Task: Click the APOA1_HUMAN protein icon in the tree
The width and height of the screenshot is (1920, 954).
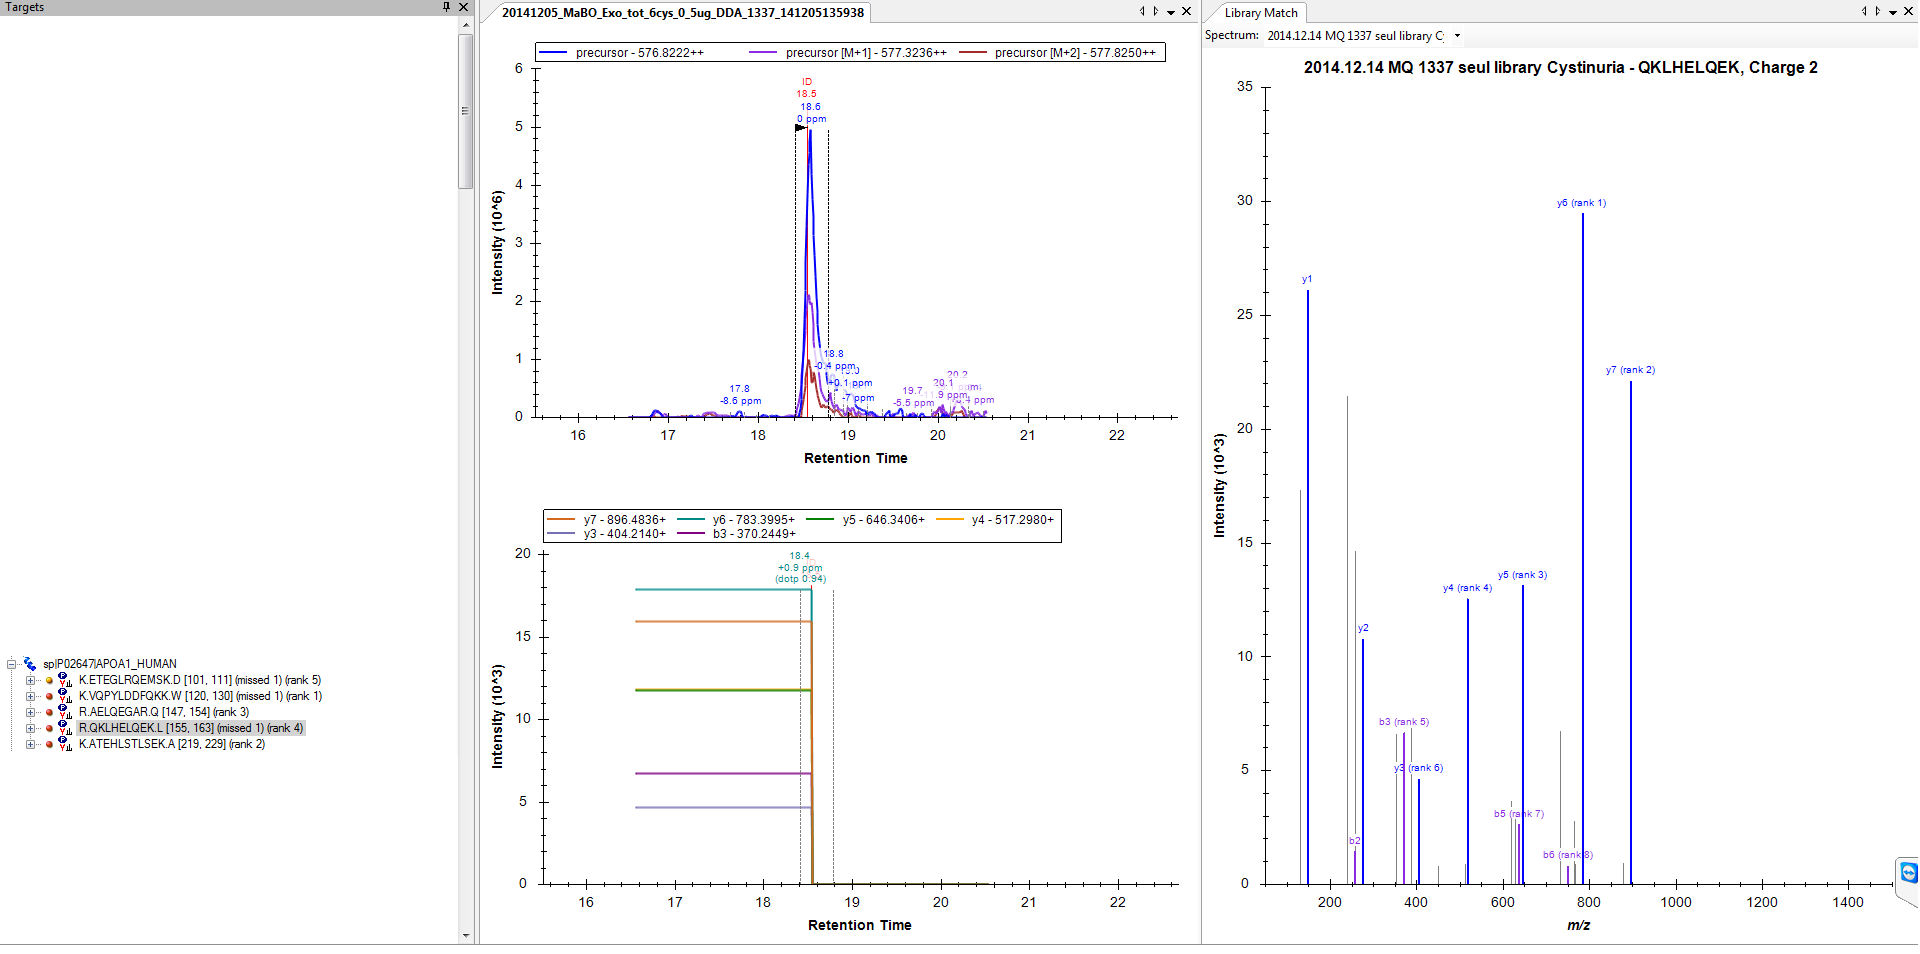Action: click(30, 664)
